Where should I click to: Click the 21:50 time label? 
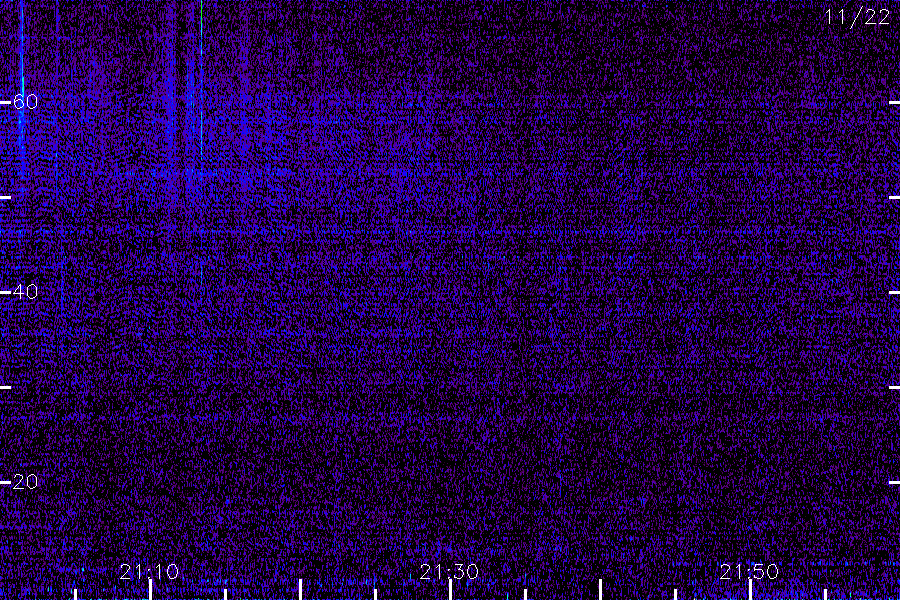click(749, 571)
